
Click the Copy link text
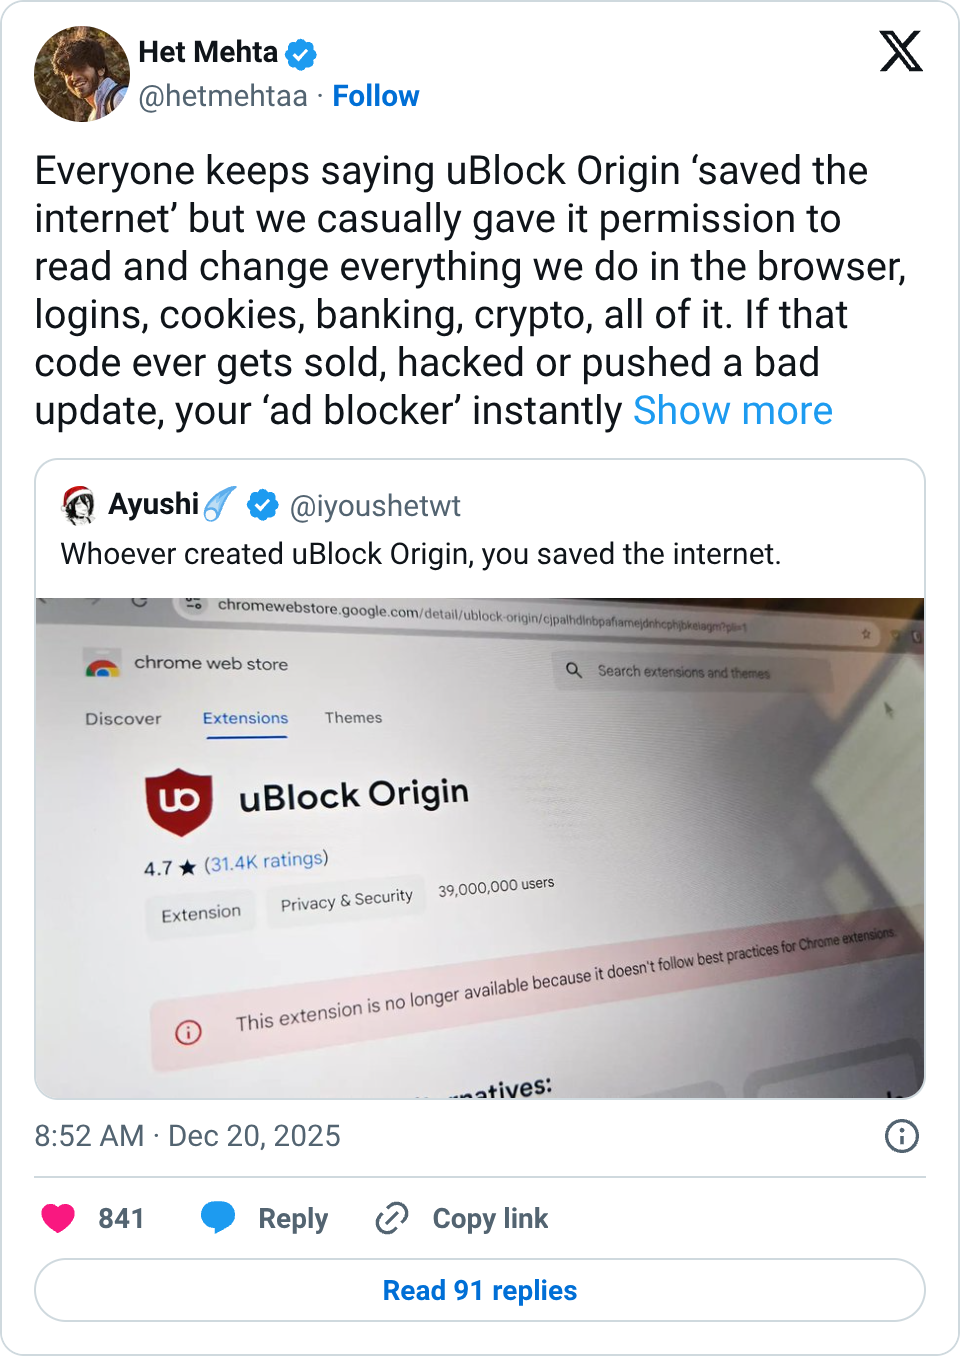[490, 1218]
